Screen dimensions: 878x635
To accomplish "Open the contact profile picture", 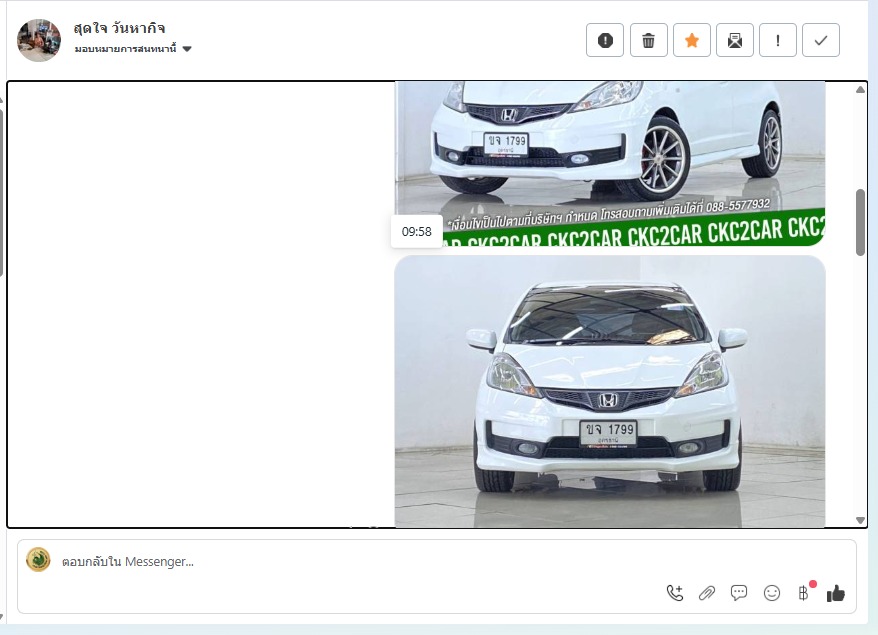I will (39, 40).
